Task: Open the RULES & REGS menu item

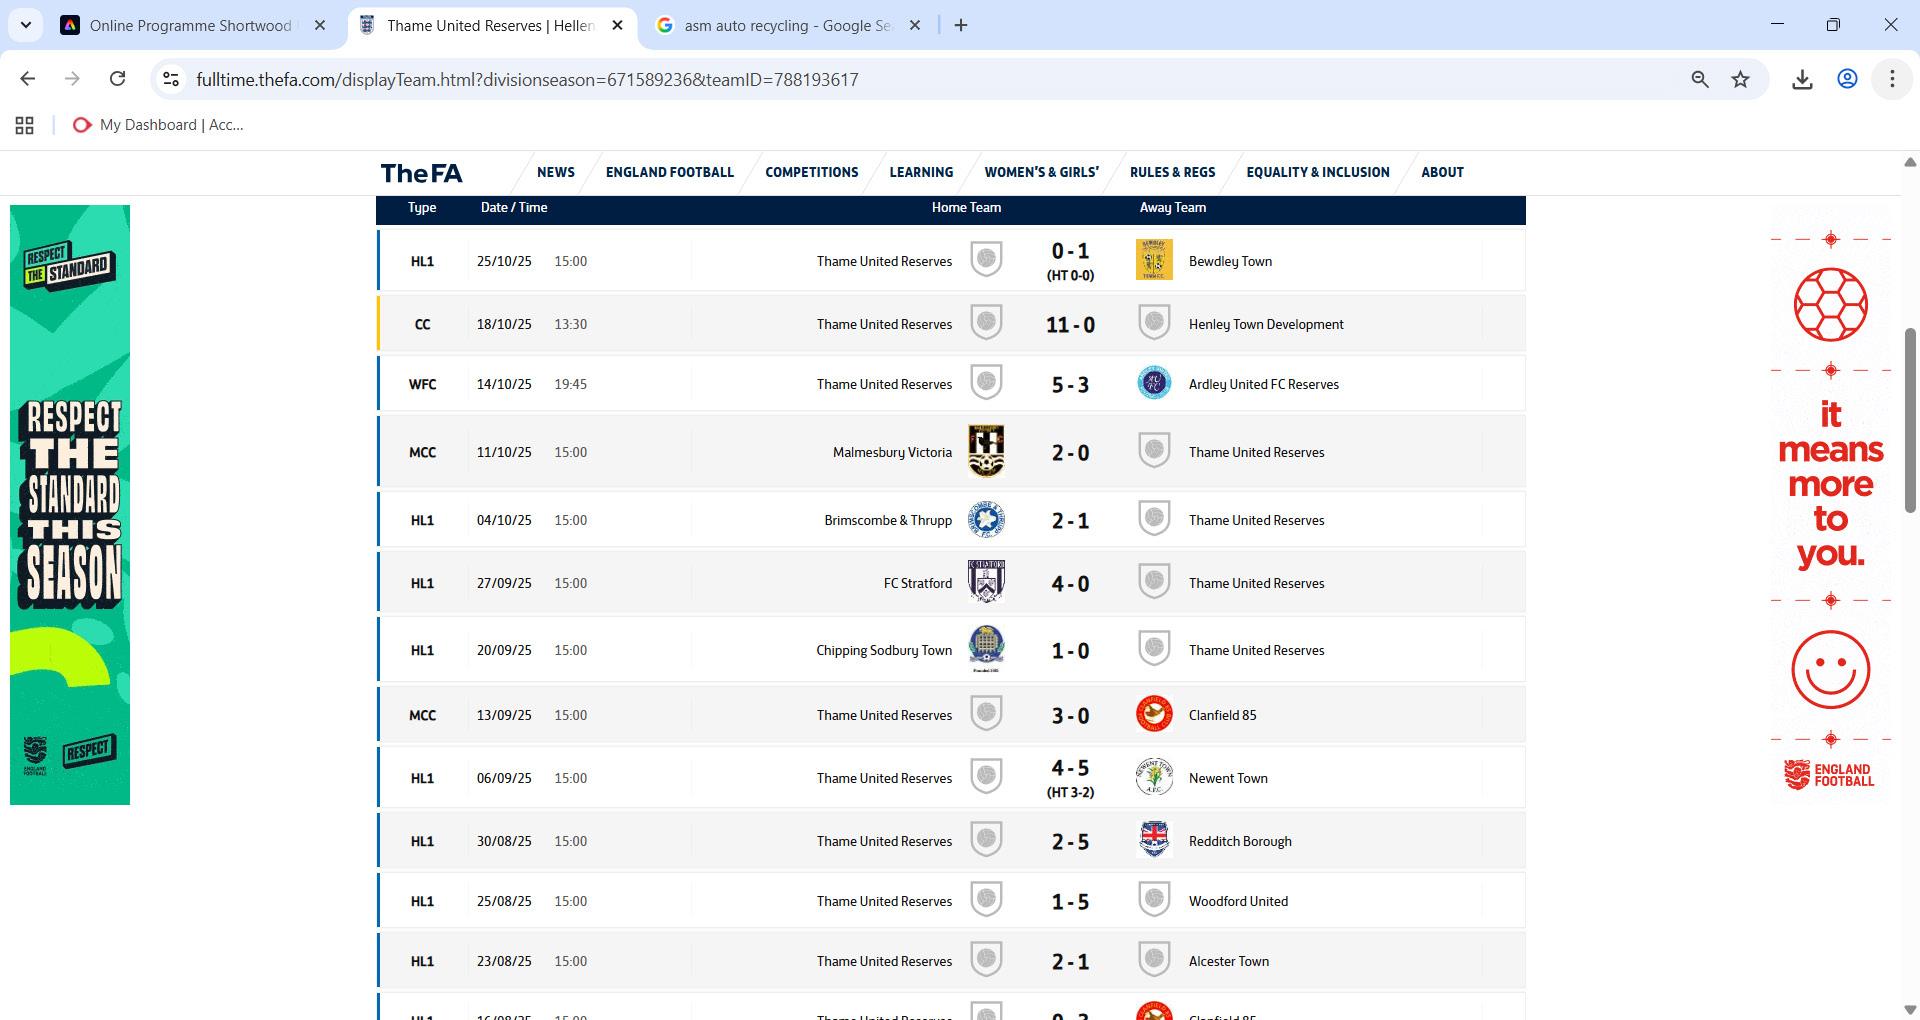Action: [1172, 172]
